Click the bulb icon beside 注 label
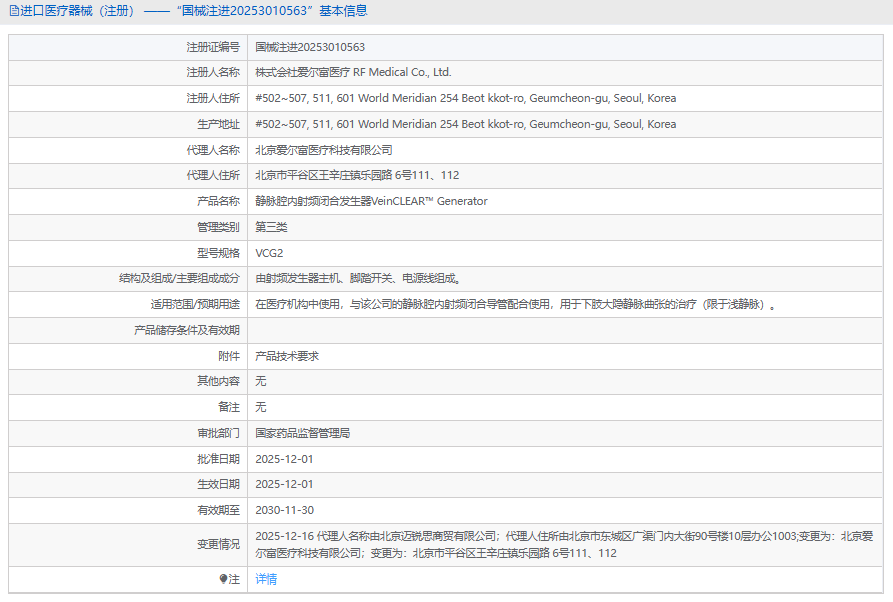893x602 pixels. tap(223, 579)
